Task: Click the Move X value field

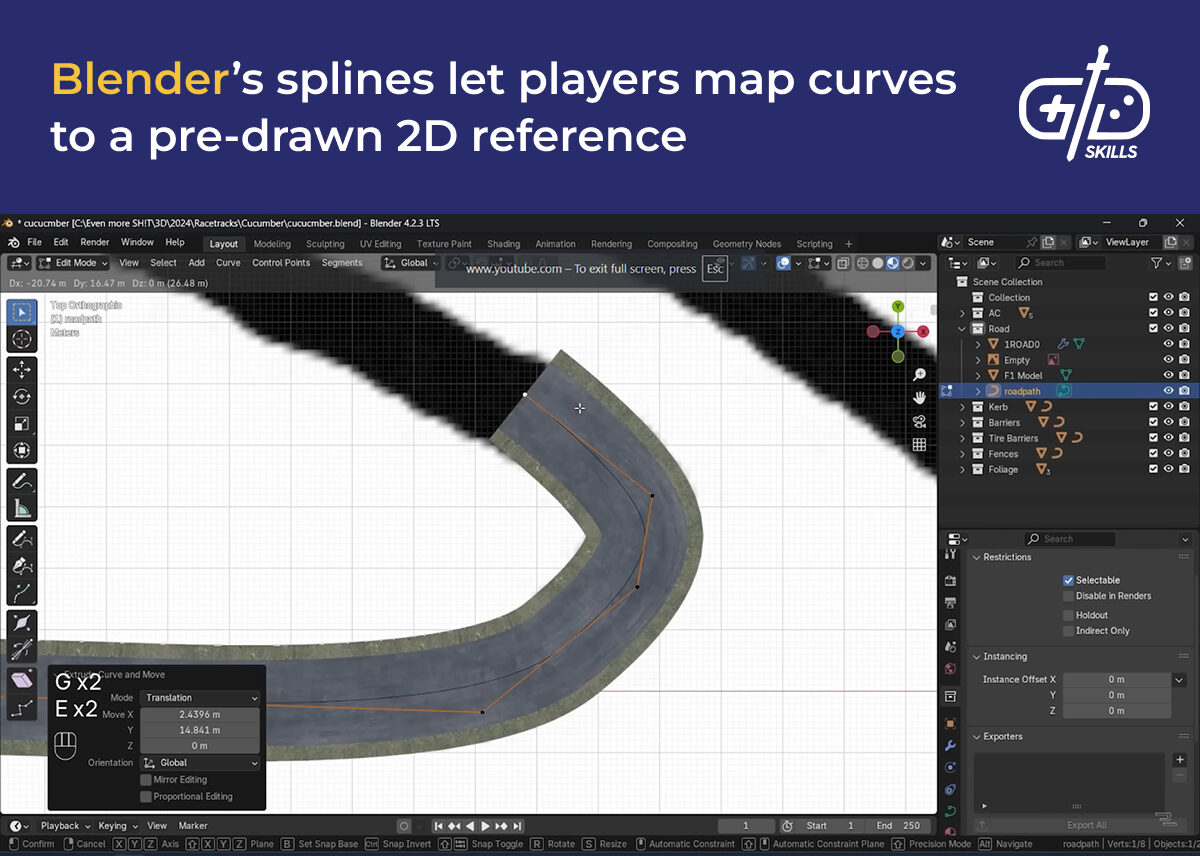Action: [200, 714]
